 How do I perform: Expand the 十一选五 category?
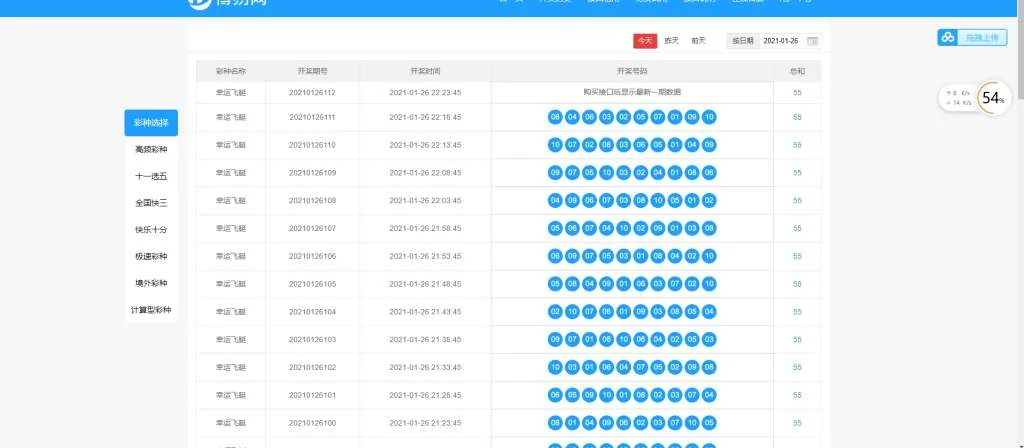pos(151,176)
